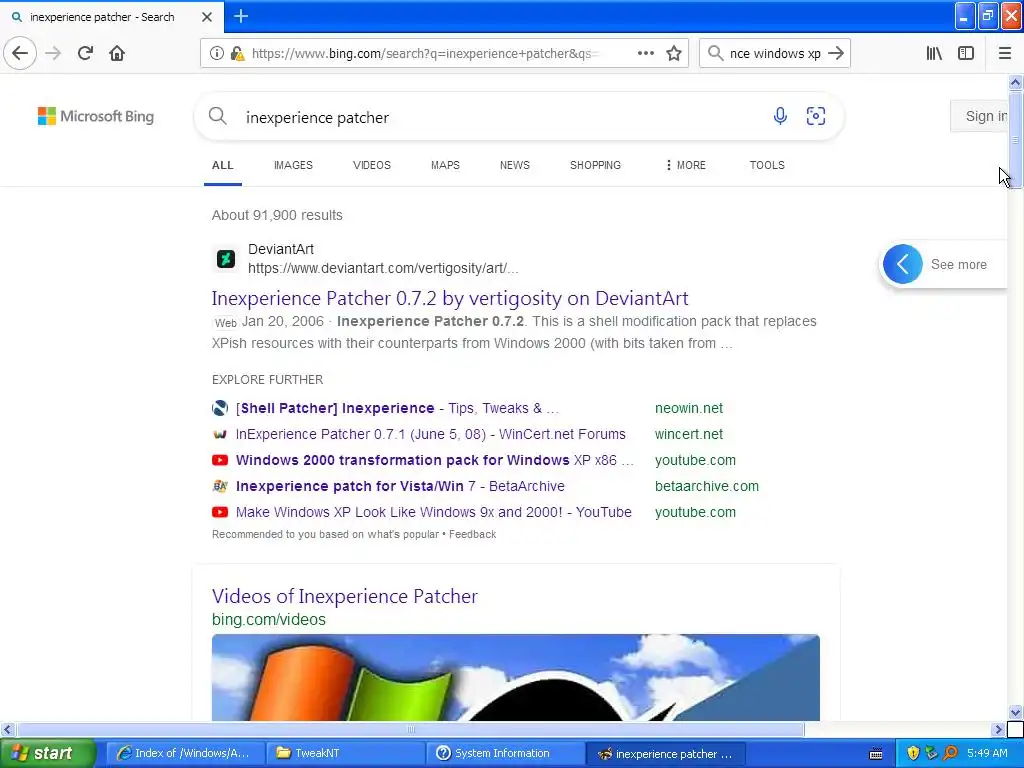
Task: Open the browser home page icon
Action: coord(117,53)
